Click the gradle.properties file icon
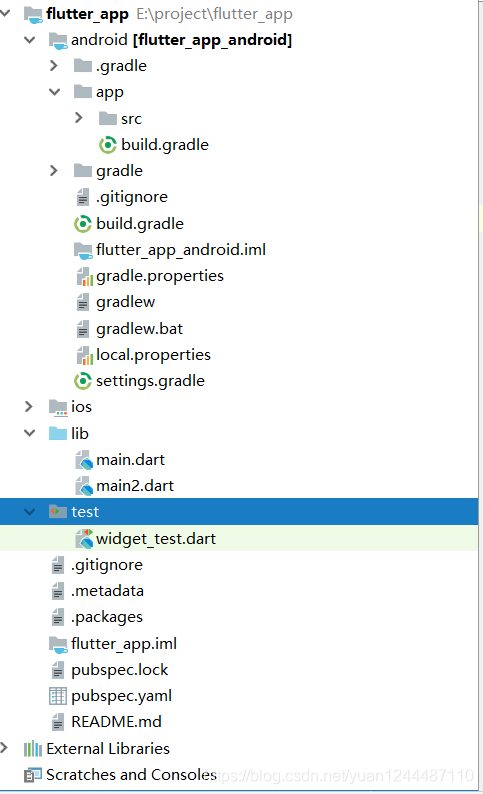The image size is (483, 794). [84, 276]
